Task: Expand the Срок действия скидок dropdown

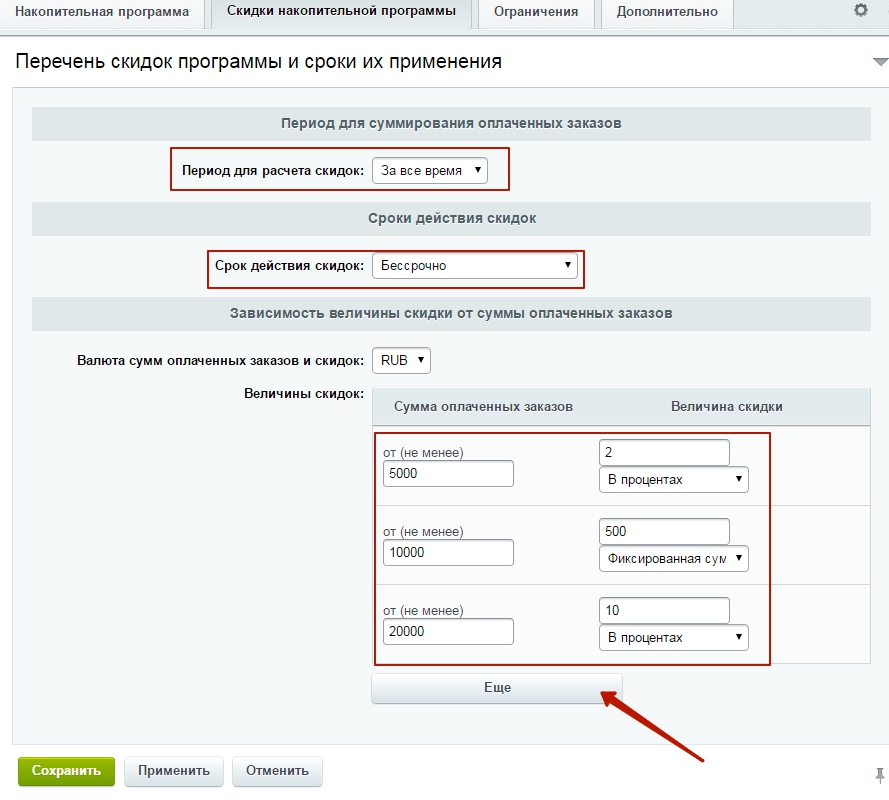Action: pos(474,266)
